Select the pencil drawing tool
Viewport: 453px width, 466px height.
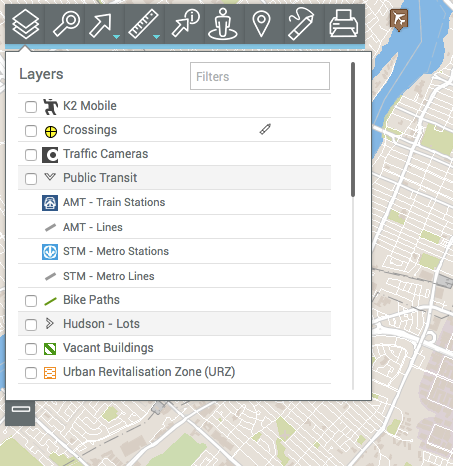[x=301, y=24]
